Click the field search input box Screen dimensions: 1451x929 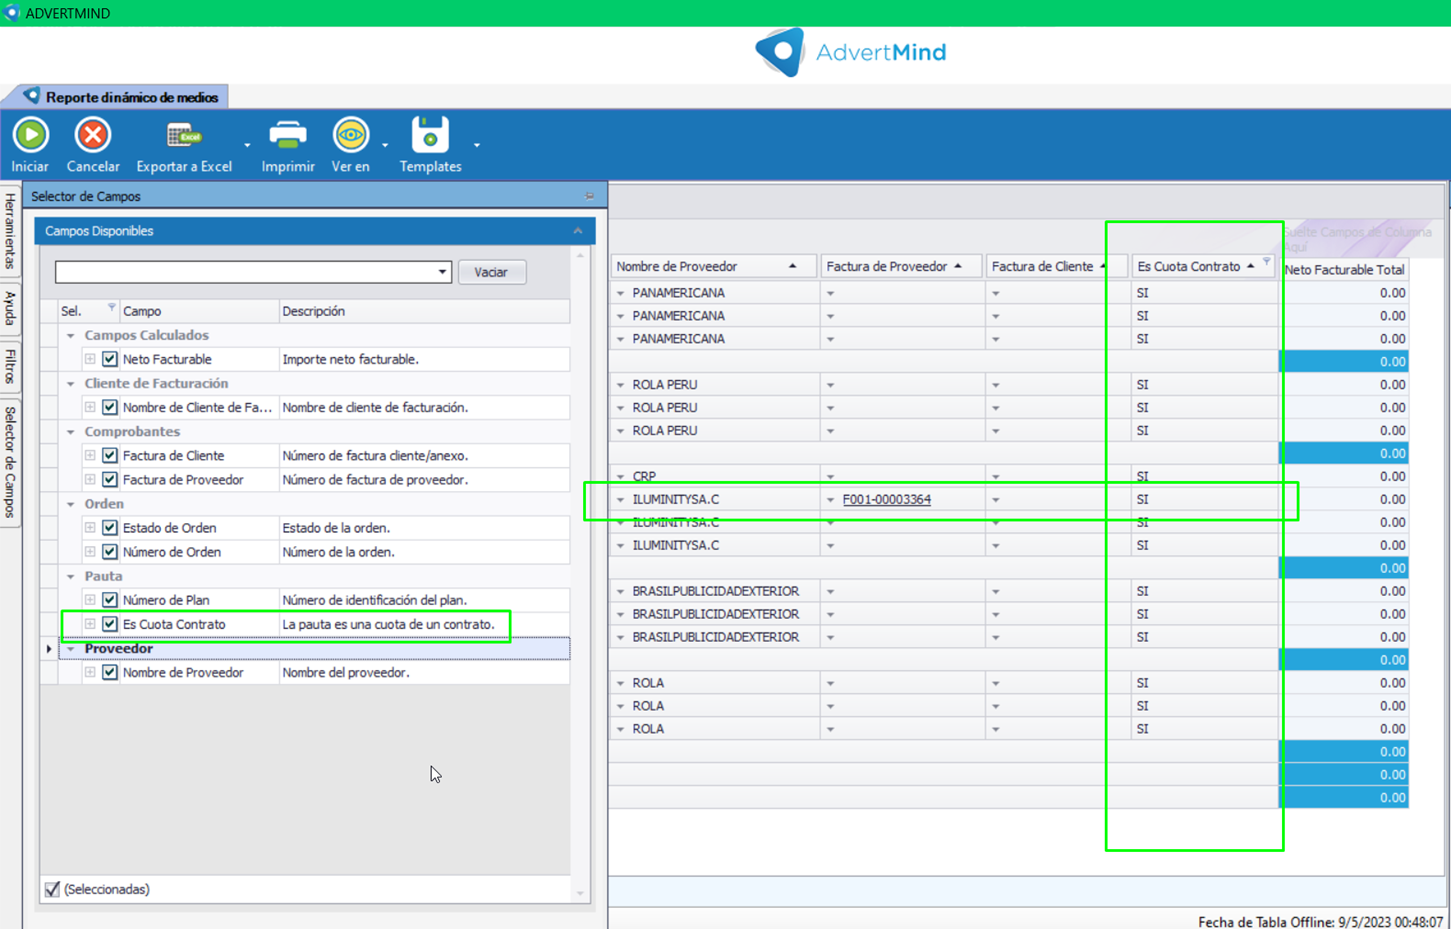click(245, 272)
